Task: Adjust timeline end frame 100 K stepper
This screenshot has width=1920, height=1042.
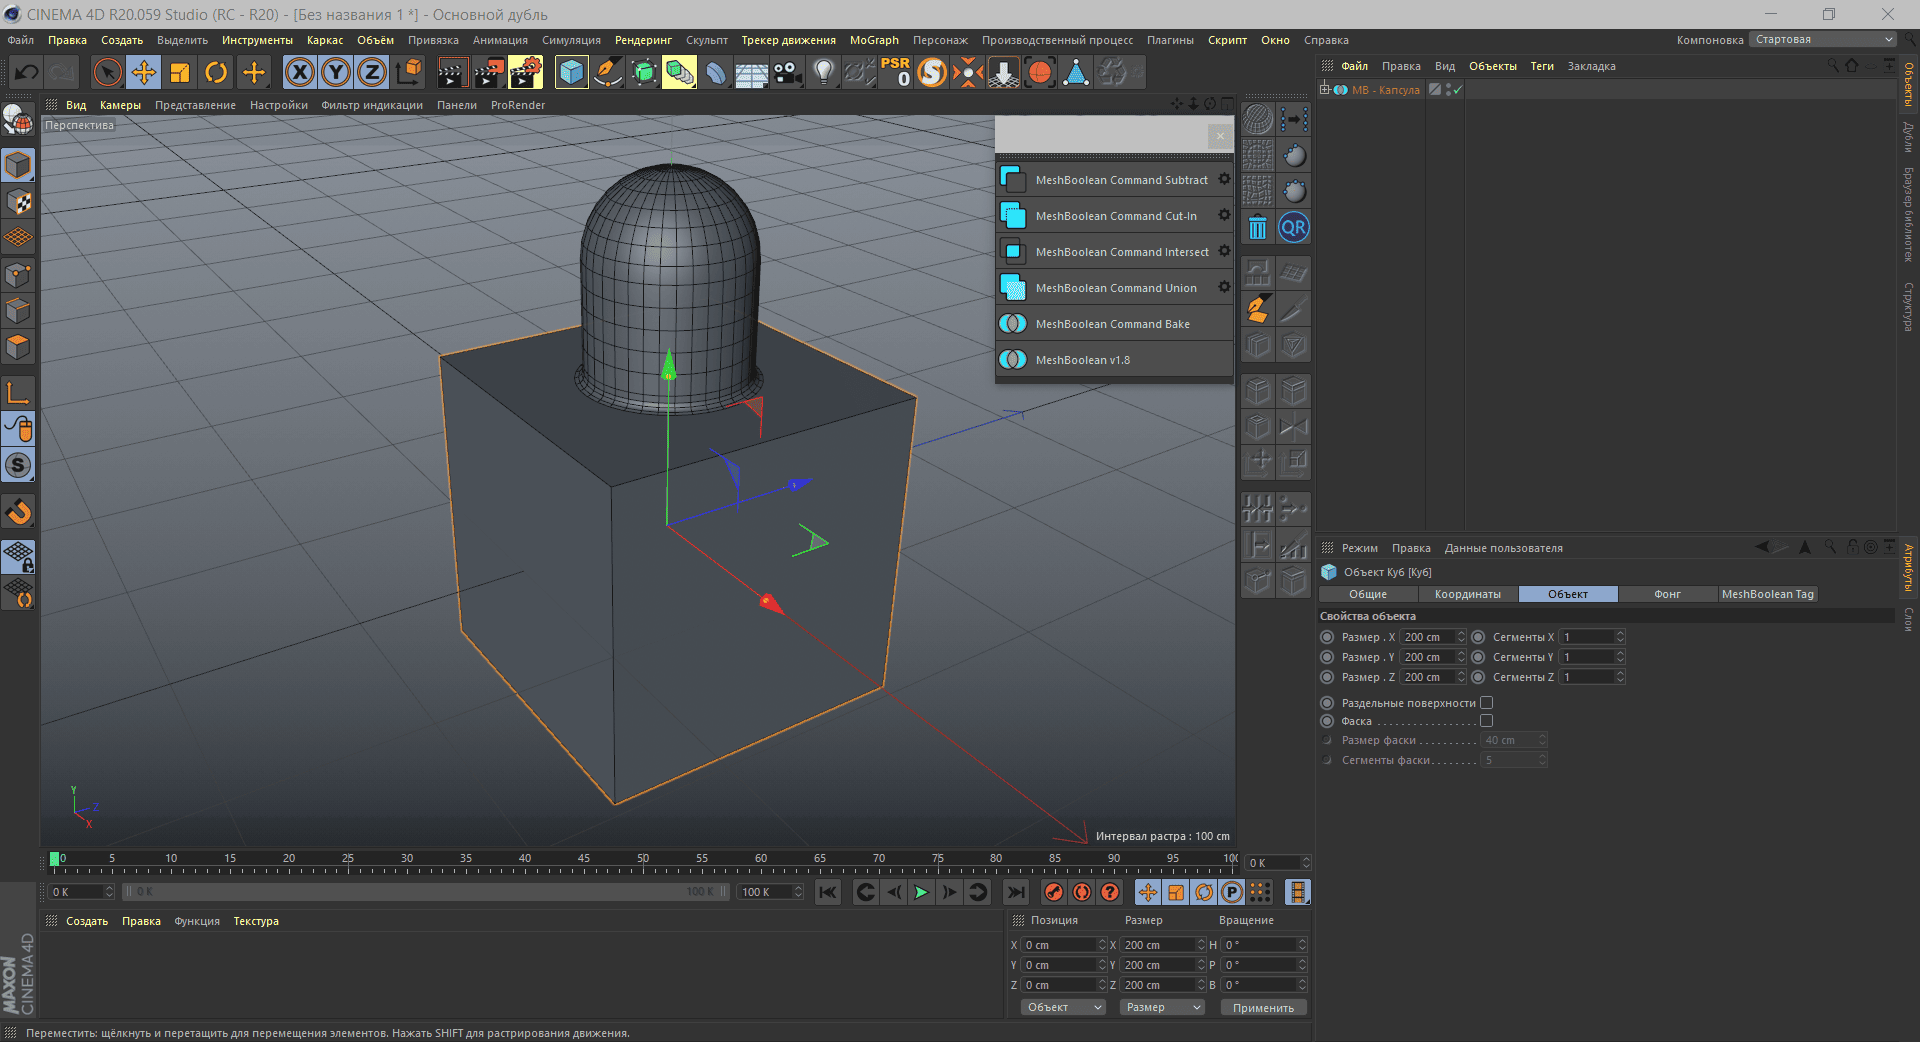Action: [x=798, y=892]
